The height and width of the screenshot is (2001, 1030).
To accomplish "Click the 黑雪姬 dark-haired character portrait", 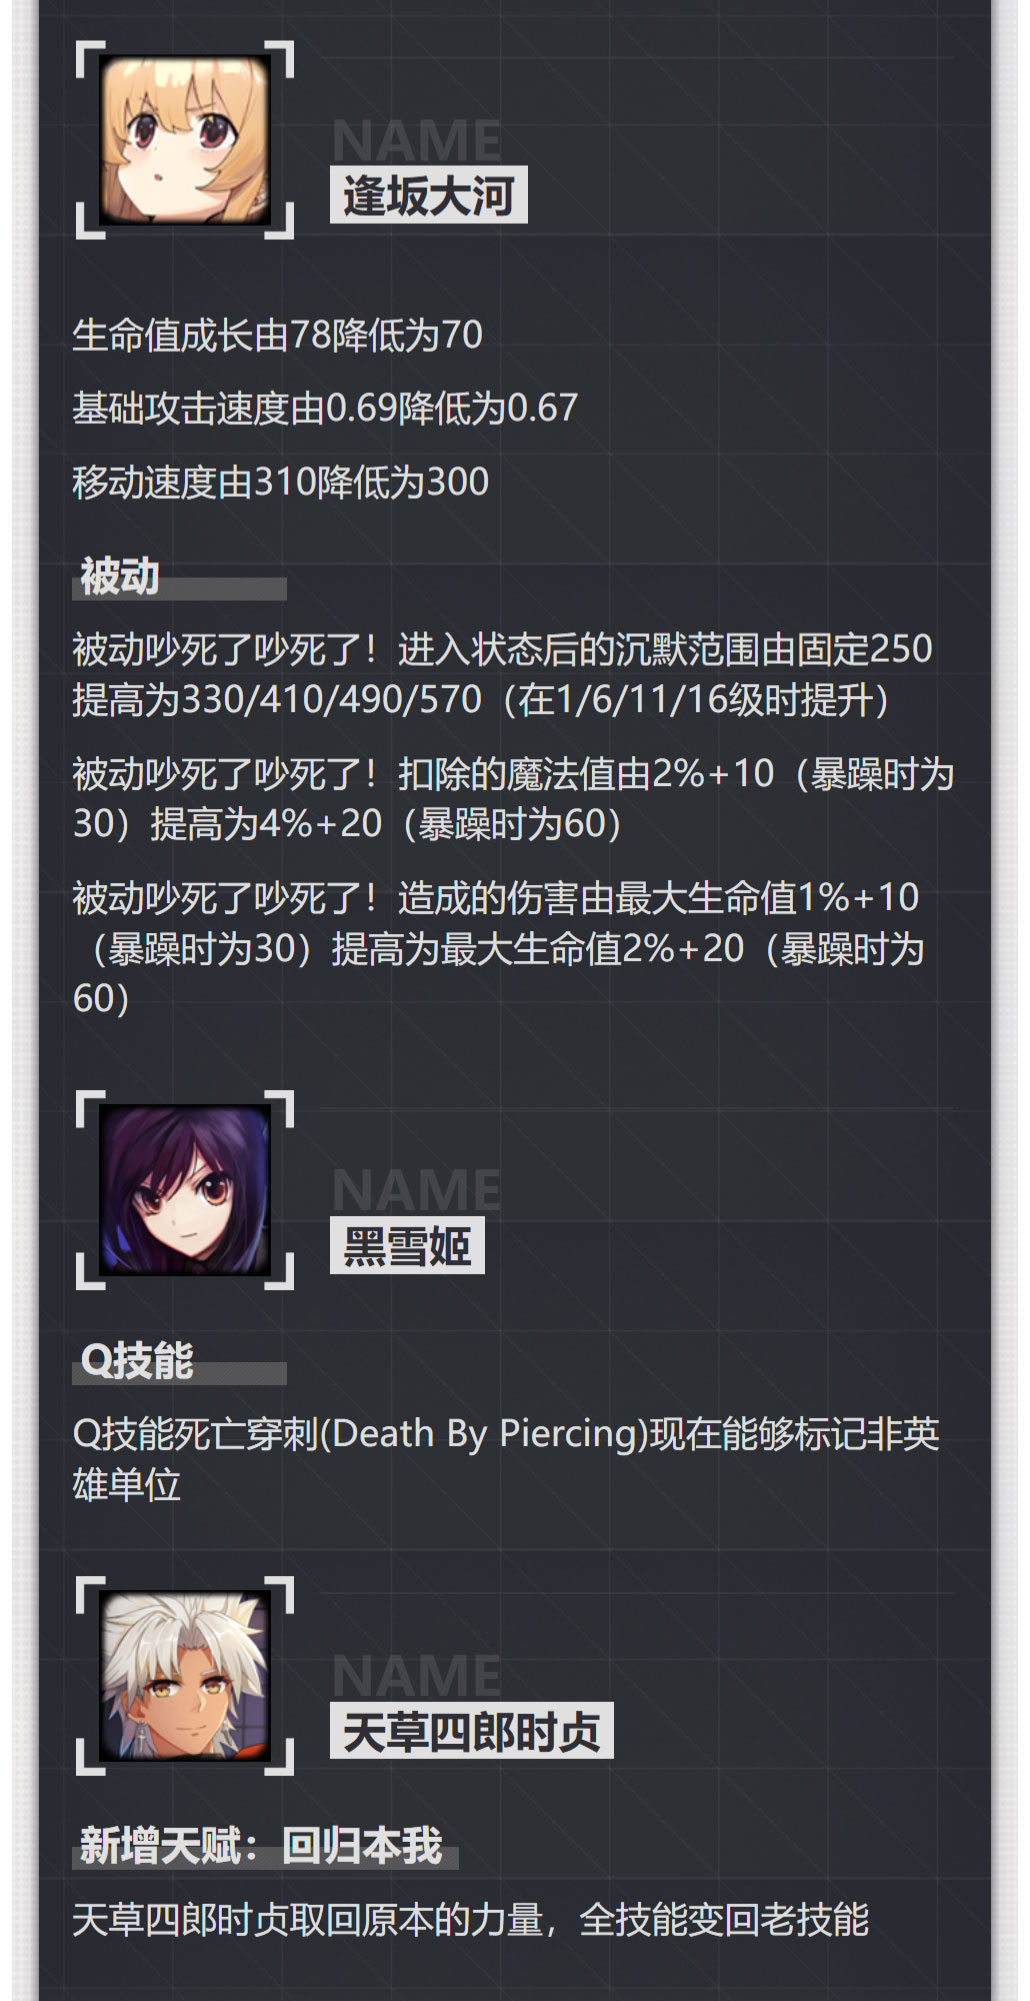I will [x=185, y=1190].
